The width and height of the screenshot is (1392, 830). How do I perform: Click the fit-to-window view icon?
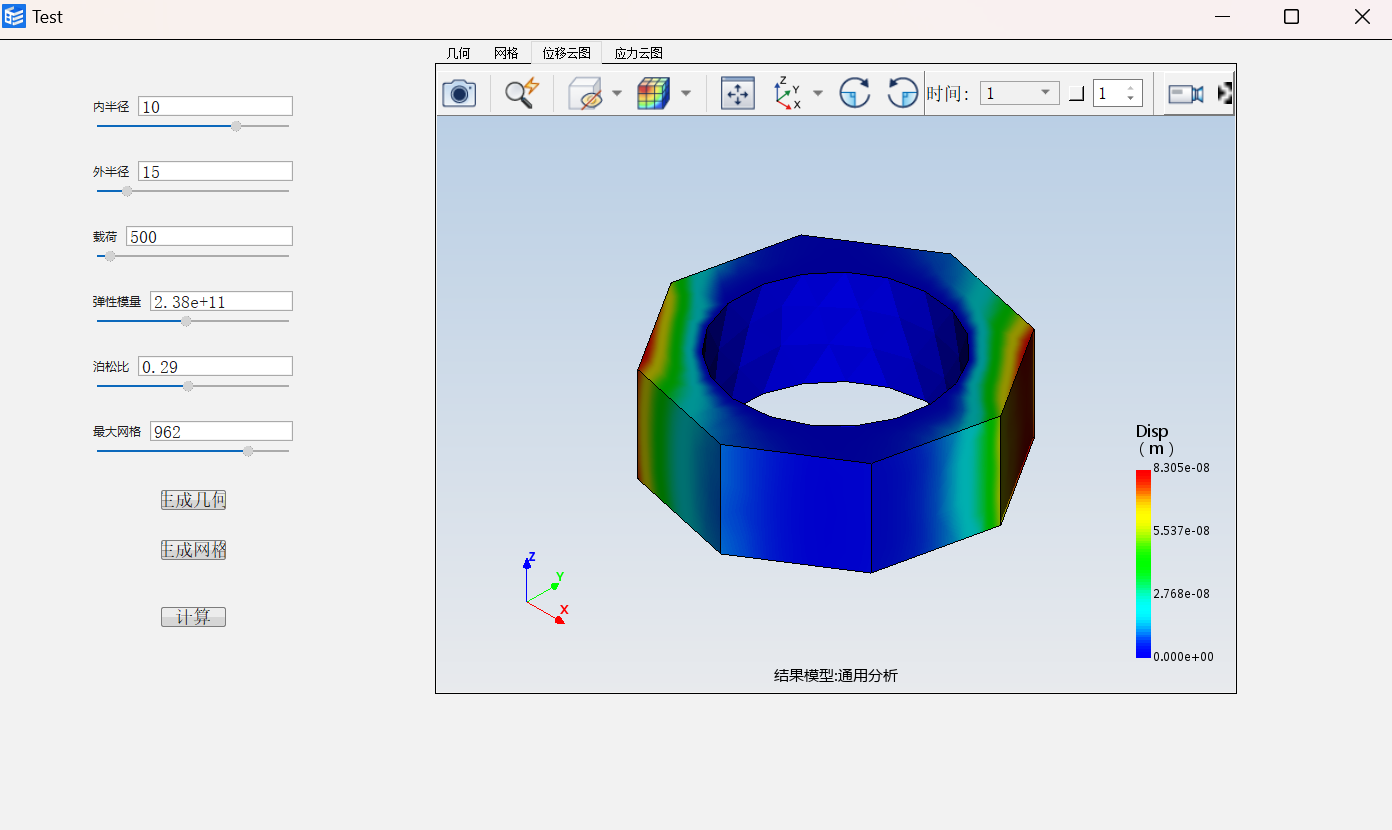[738, 93]
